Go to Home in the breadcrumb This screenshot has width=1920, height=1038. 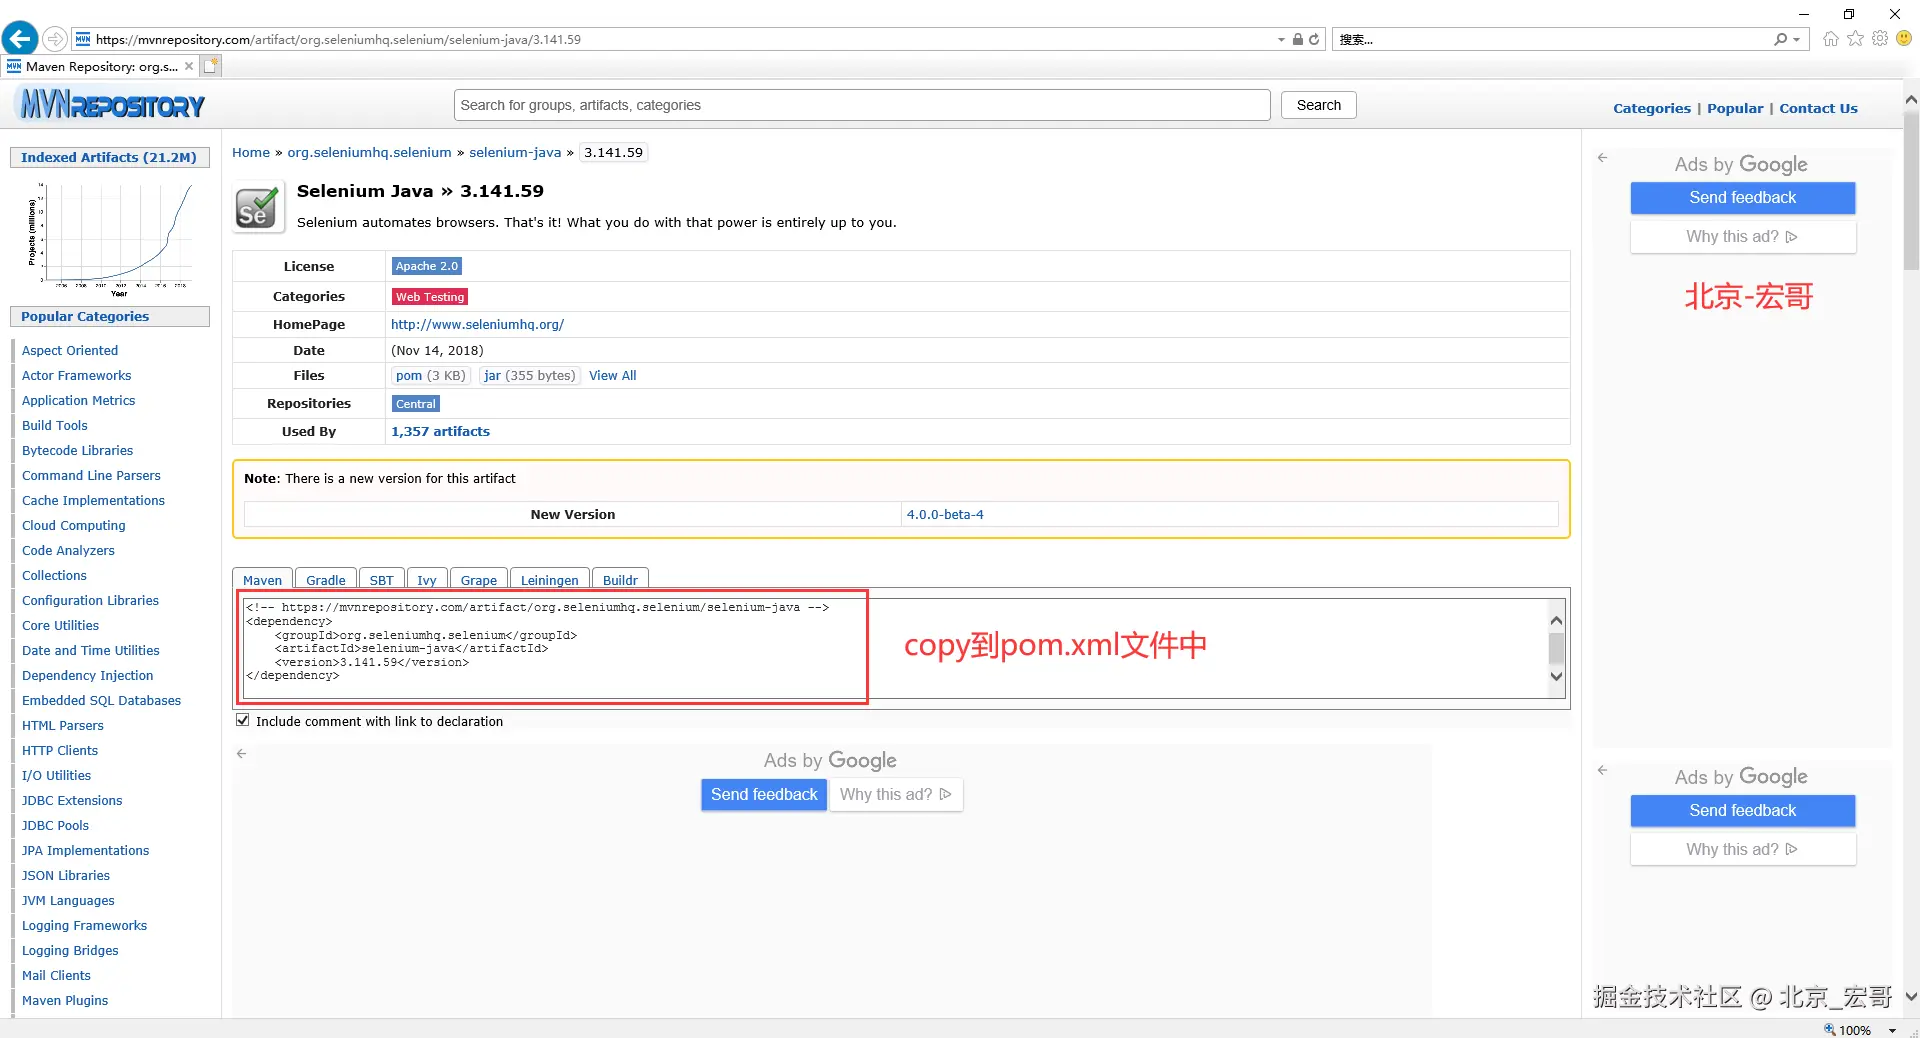(251, 153)
